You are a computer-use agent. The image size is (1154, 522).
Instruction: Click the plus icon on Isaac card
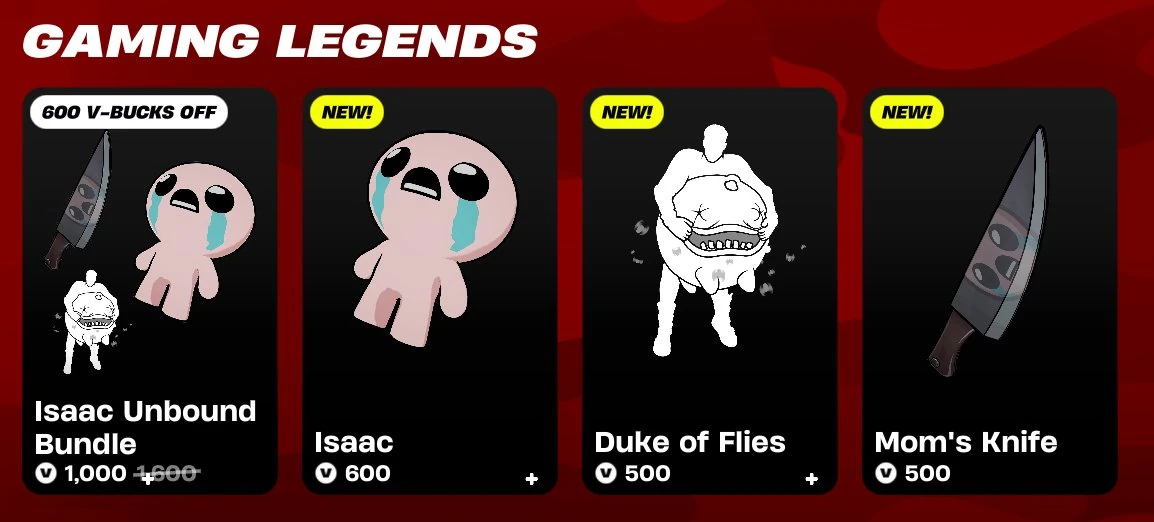pyautogui.click(x=531, y=479)
